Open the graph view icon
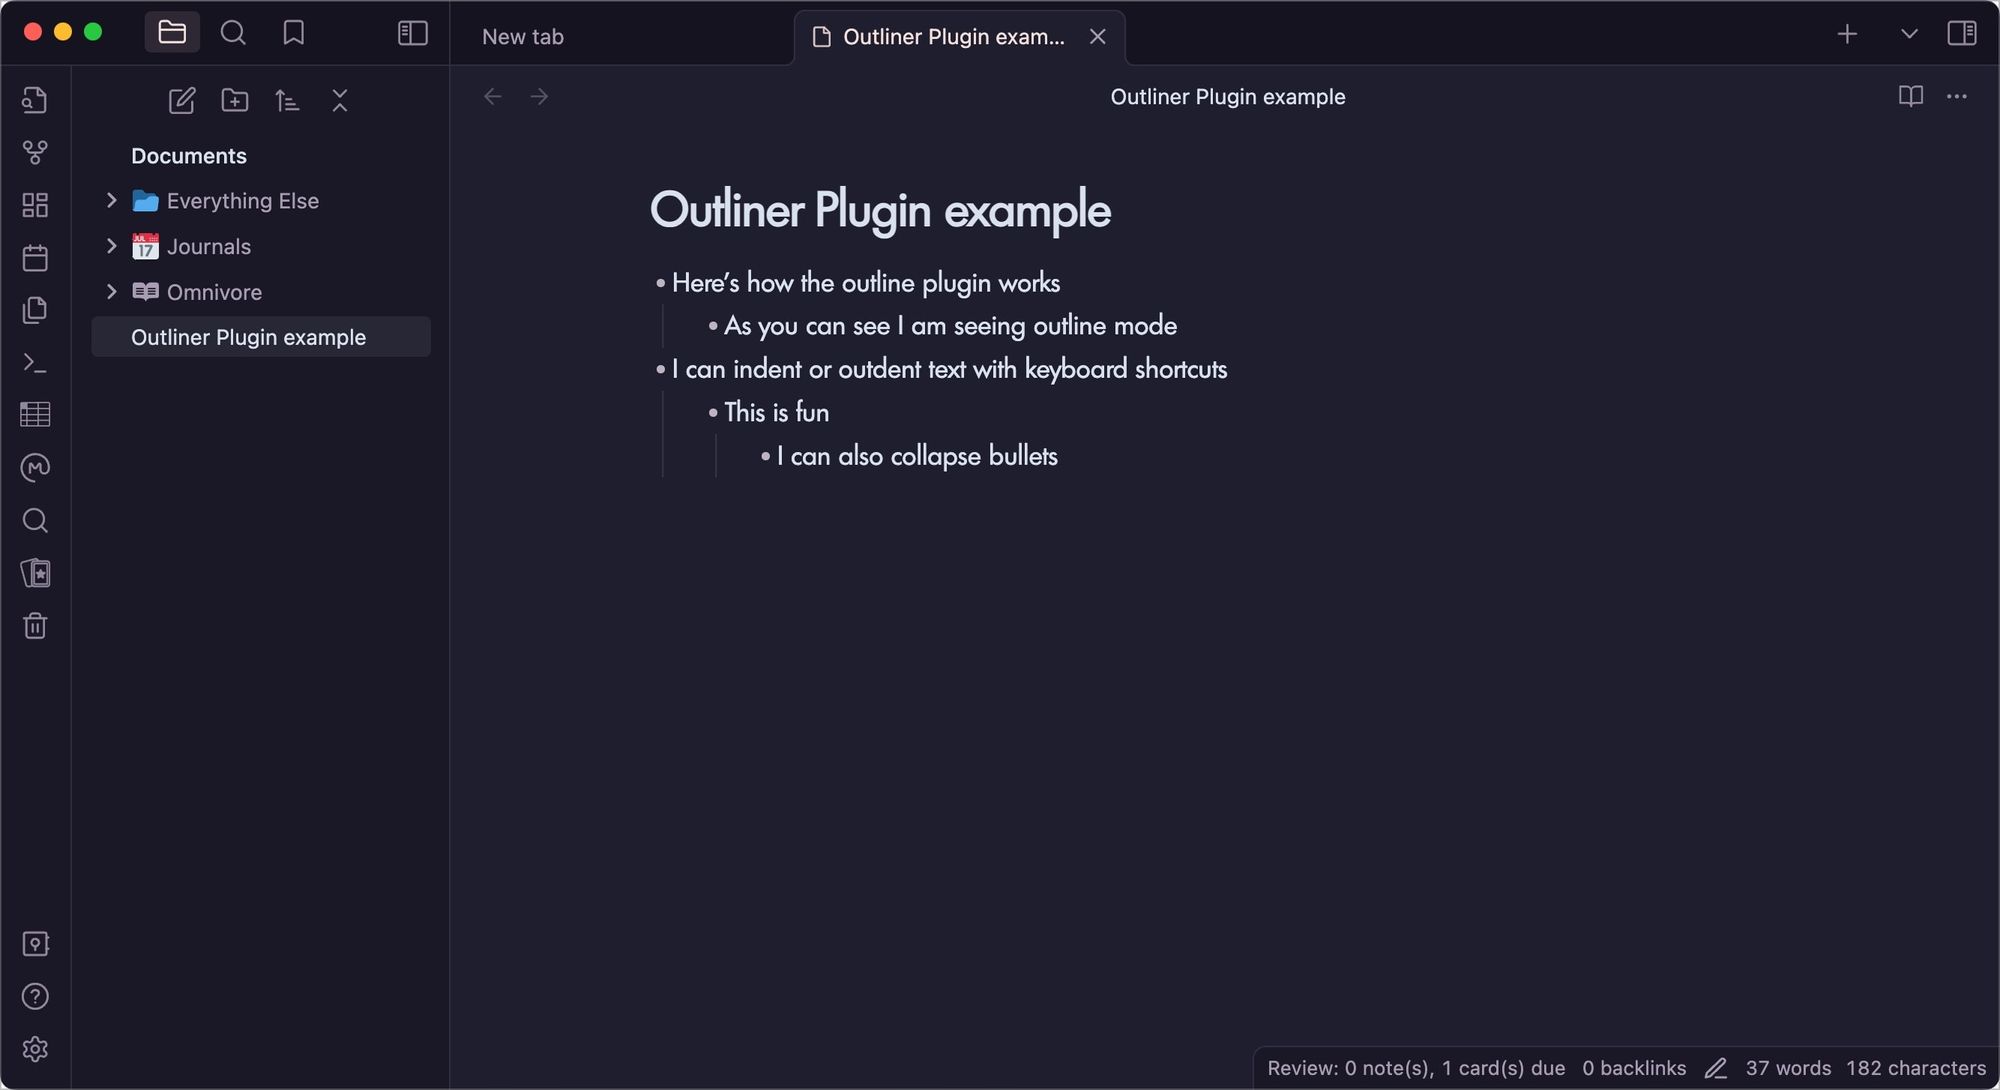 (35, 152)
